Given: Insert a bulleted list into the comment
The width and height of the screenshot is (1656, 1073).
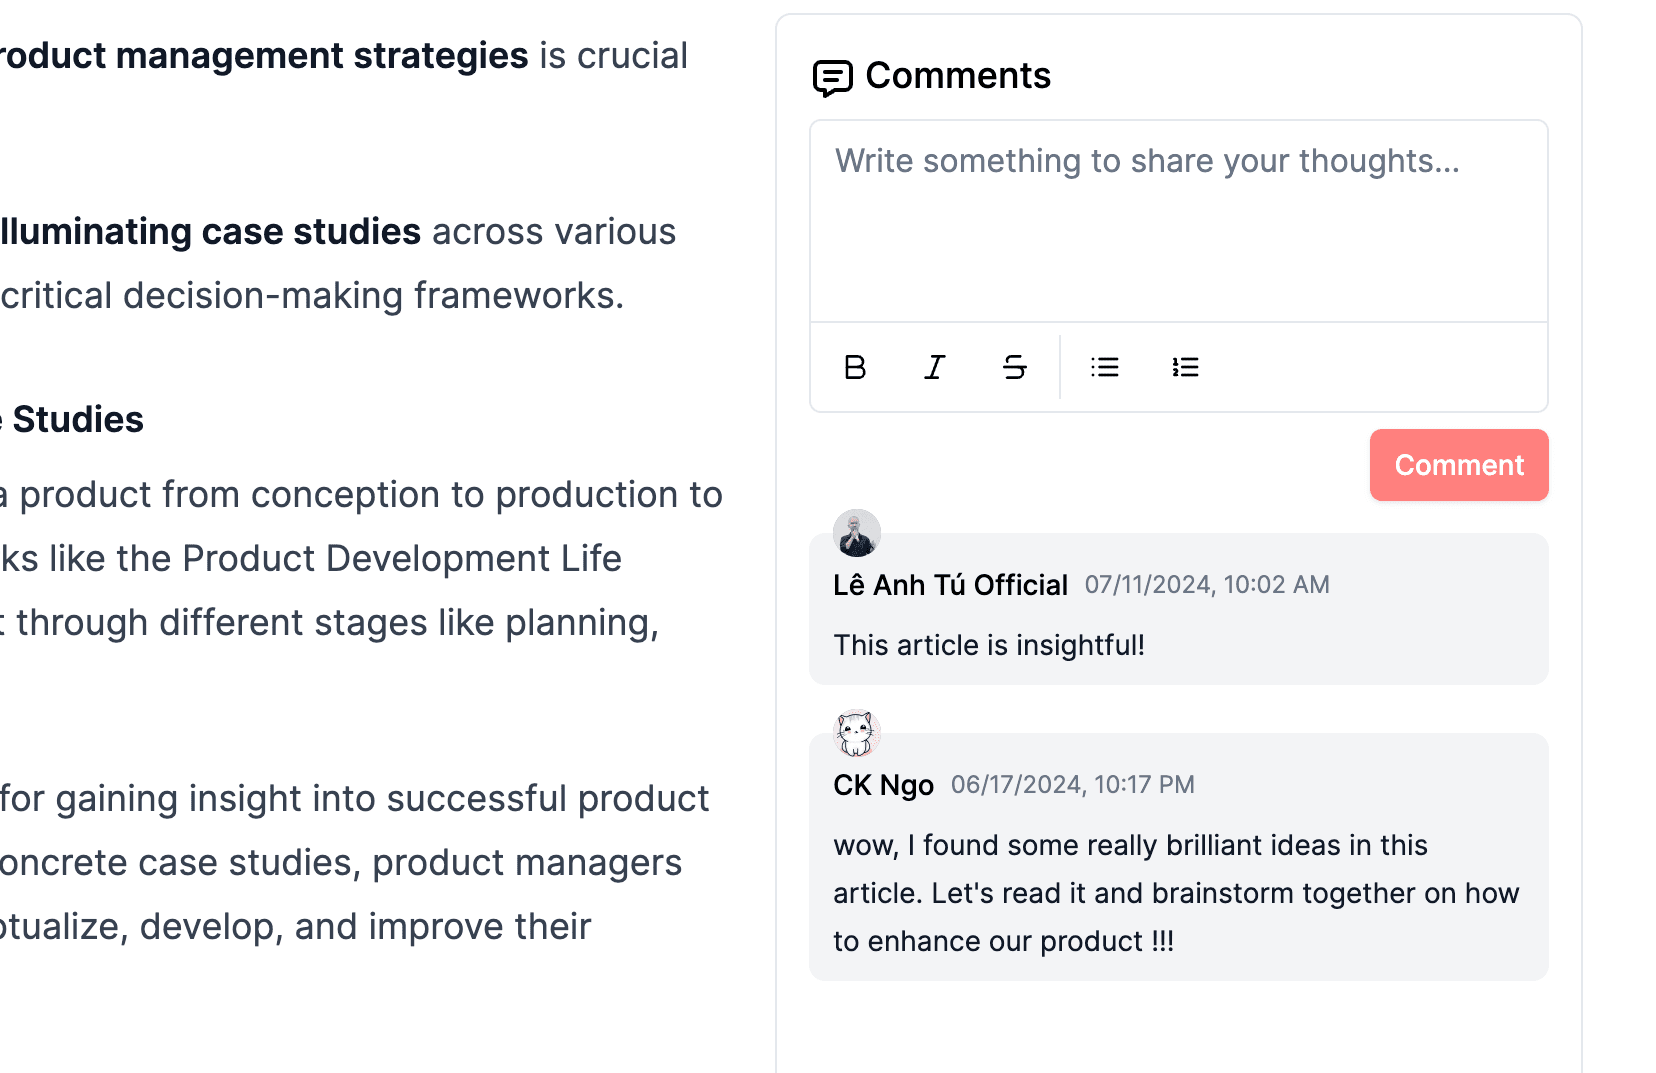Looking at the screenshot, I should (x=1104, y=367).
